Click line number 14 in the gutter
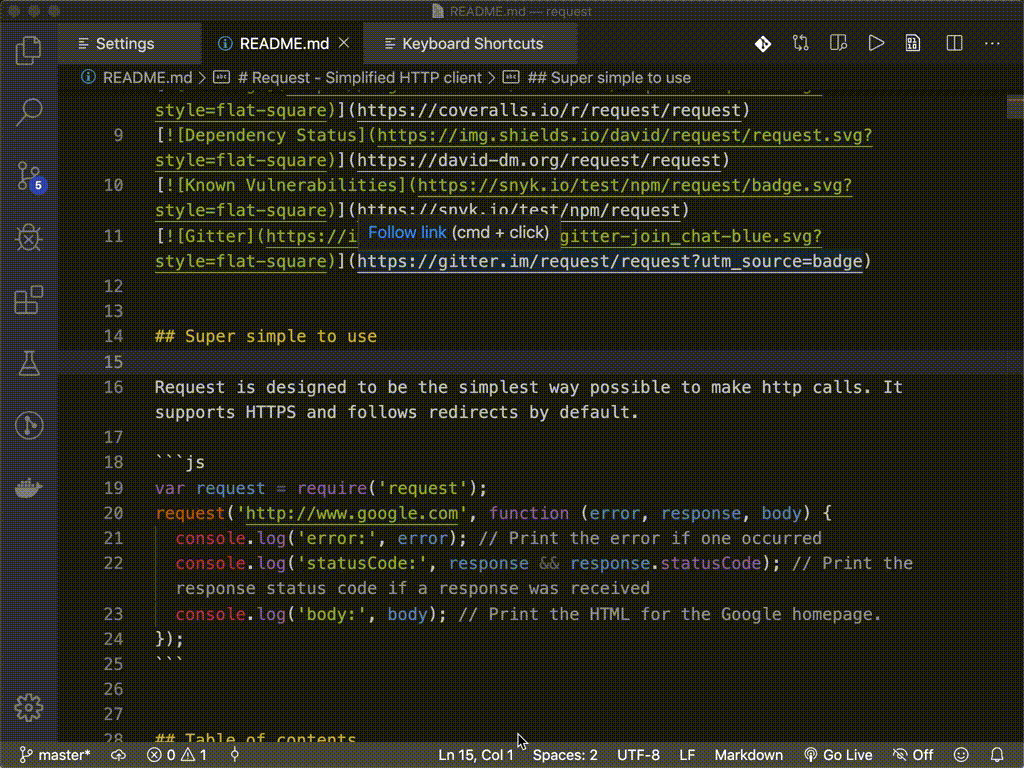This screenshot has width=1024, height=768. click(x=114, y=336)
